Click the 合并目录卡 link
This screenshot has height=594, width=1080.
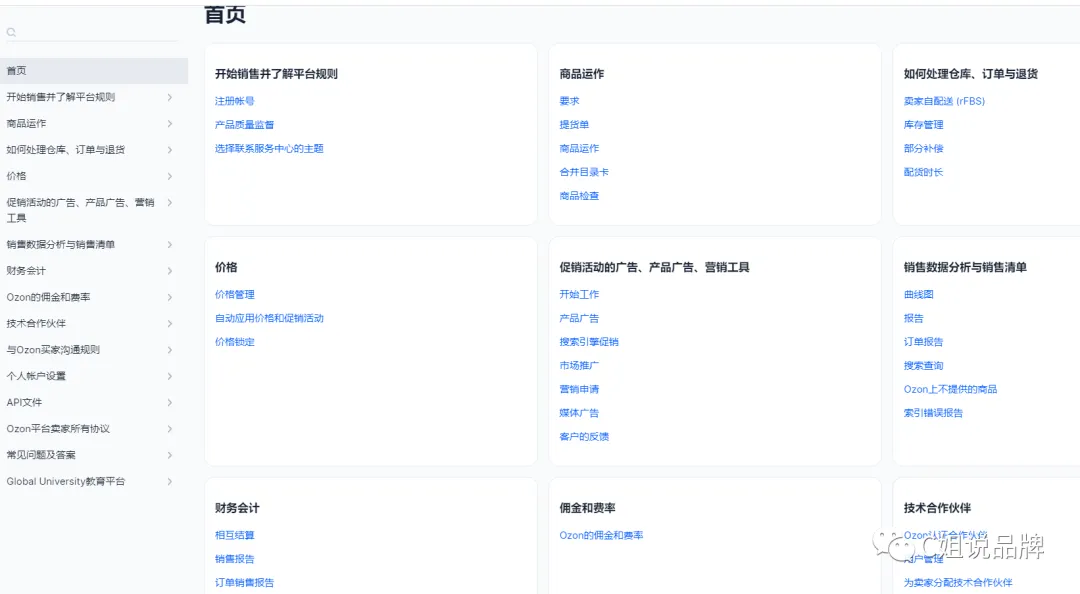[584, 172]
